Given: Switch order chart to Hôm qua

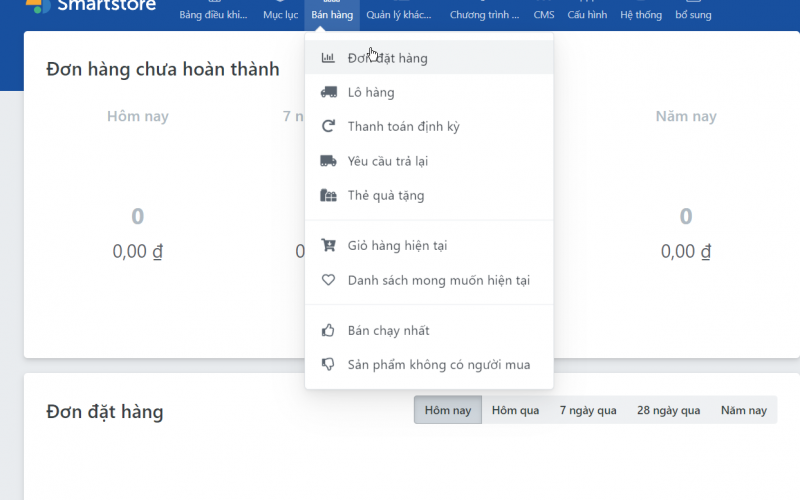Looking at the screenshot, I should click(515, 410).
